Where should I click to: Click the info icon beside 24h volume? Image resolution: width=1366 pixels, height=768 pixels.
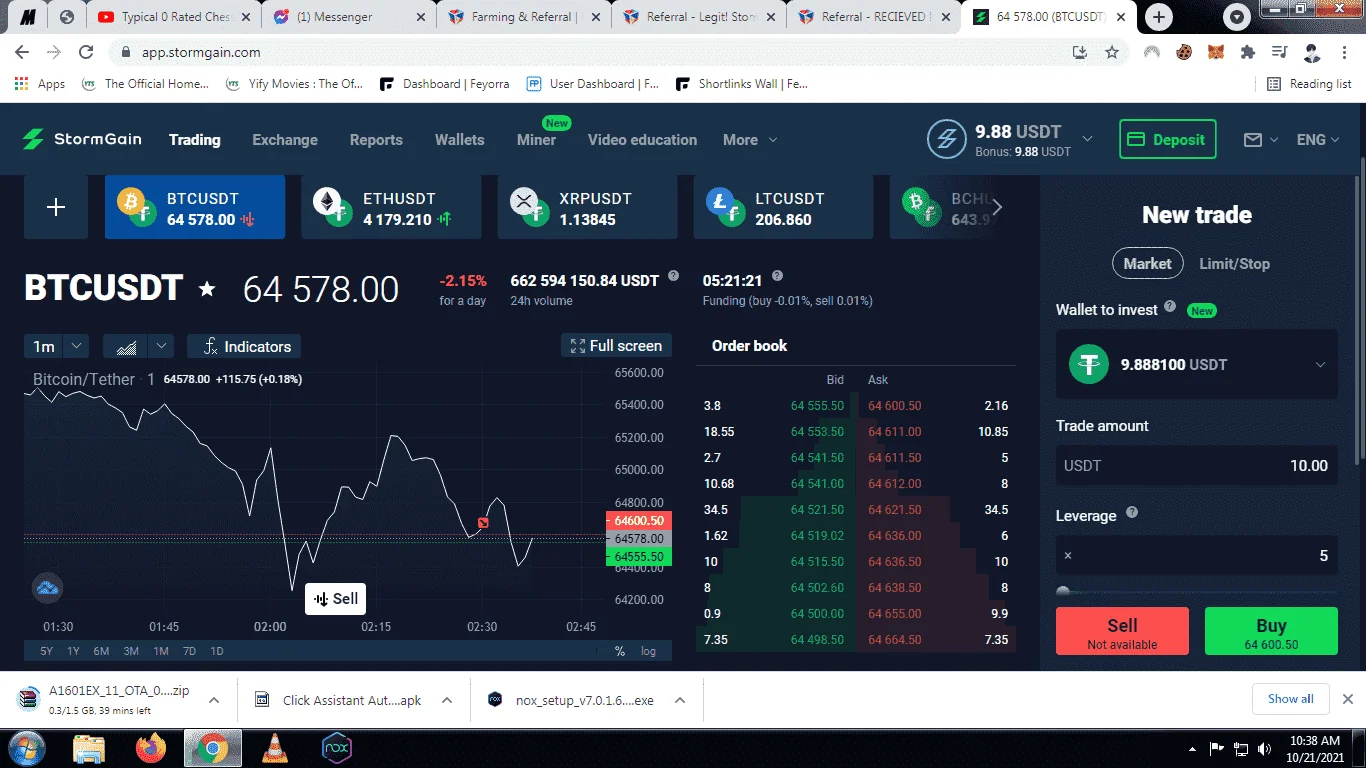coord(673,276)
